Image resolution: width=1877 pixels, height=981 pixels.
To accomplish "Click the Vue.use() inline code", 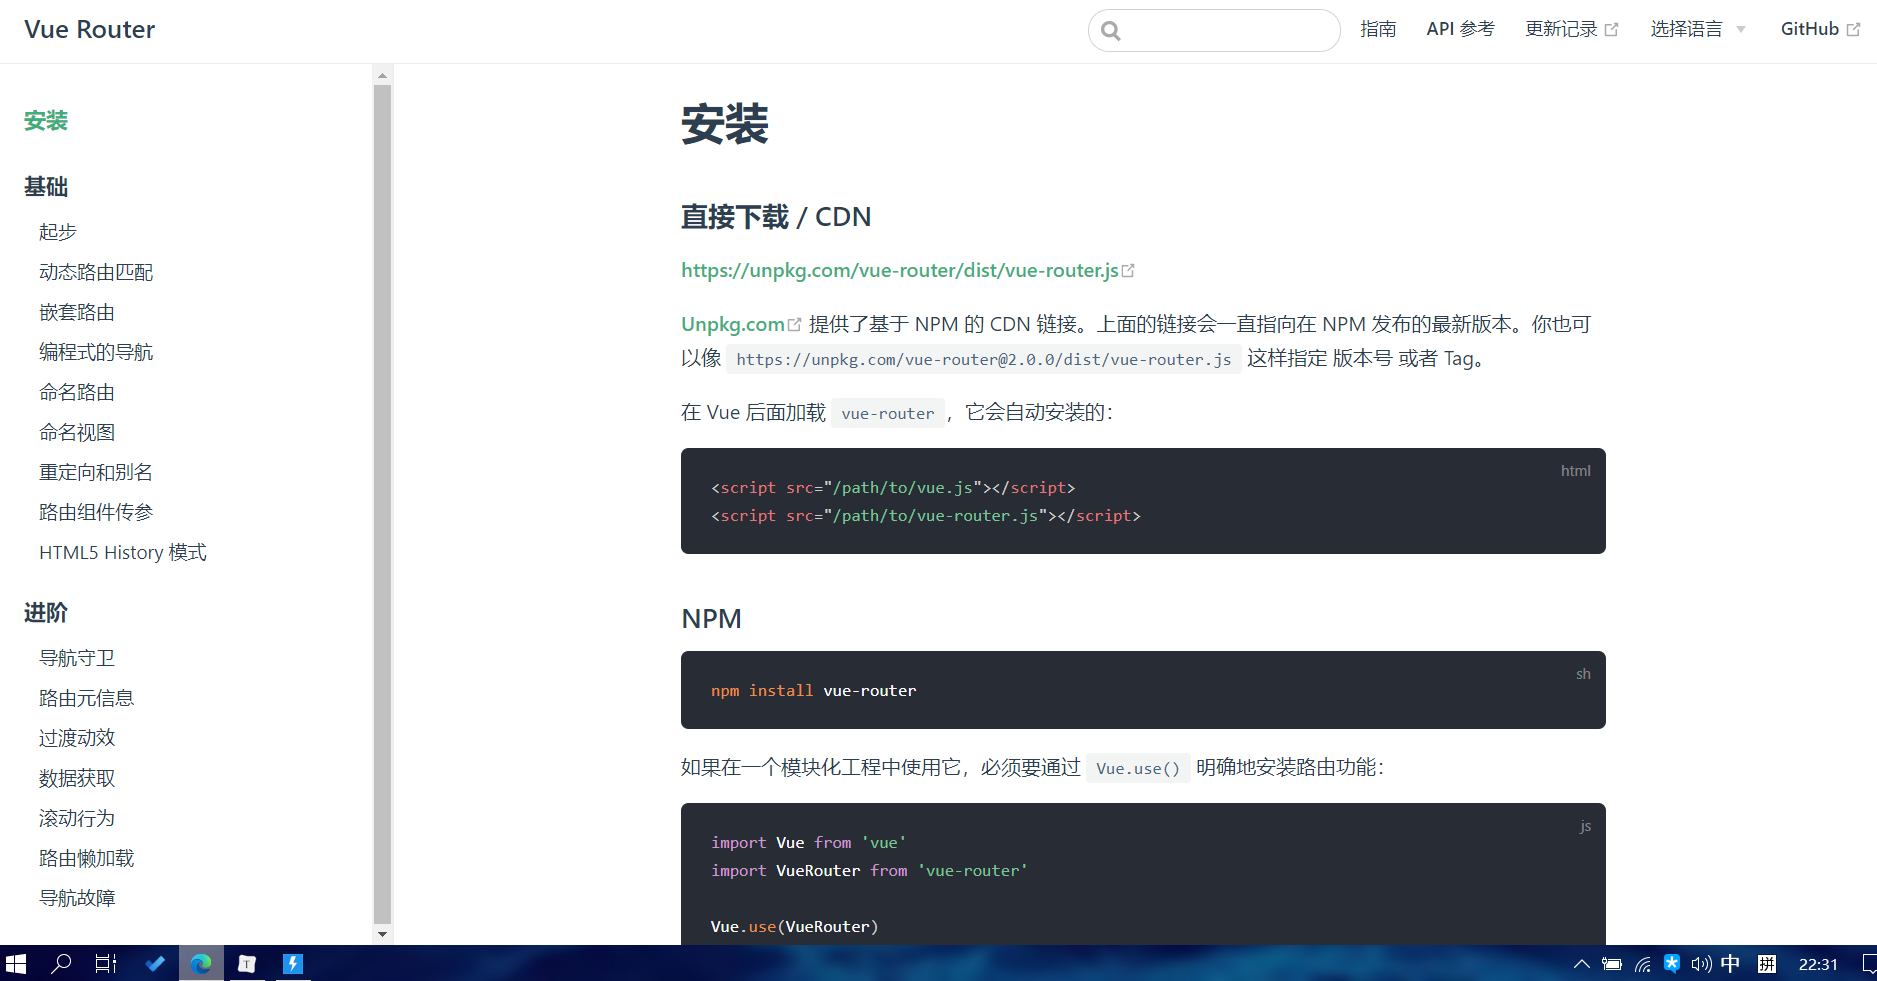I will 1138,768.
